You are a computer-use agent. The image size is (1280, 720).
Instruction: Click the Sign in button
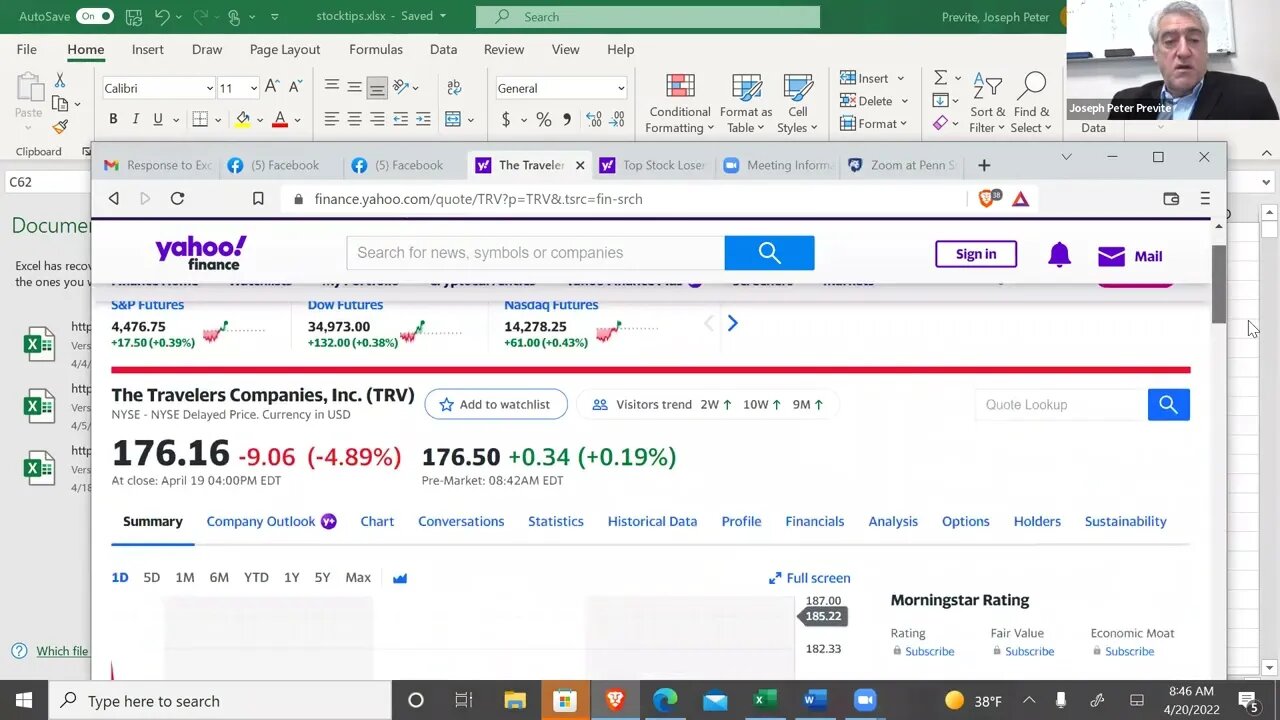(x=976, y=254)
